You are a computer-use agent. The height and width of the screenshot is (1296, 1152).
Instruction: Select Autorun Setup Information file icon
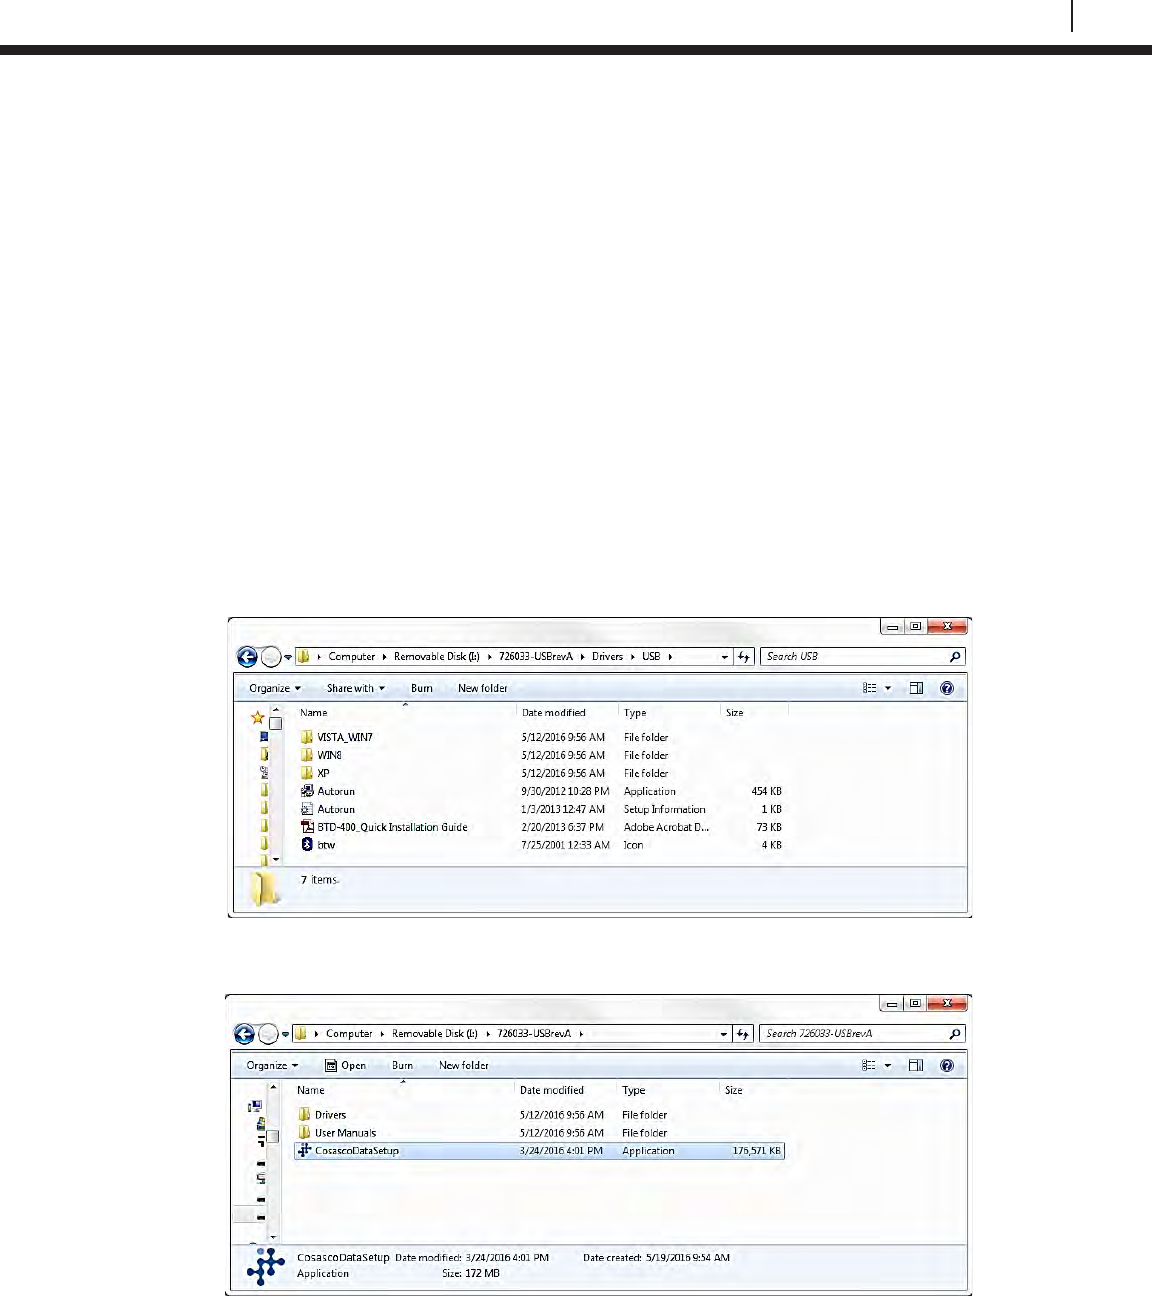(x=307, y=809)
